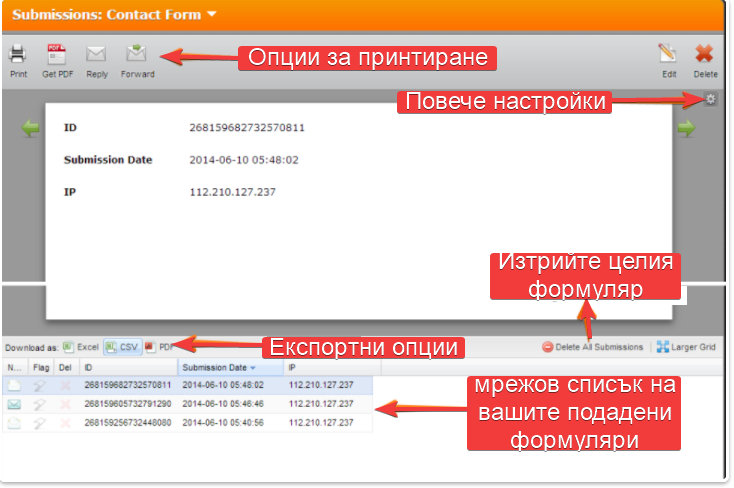
Task: Download submissions as PDF from grid toolbar
Action: 159,347
